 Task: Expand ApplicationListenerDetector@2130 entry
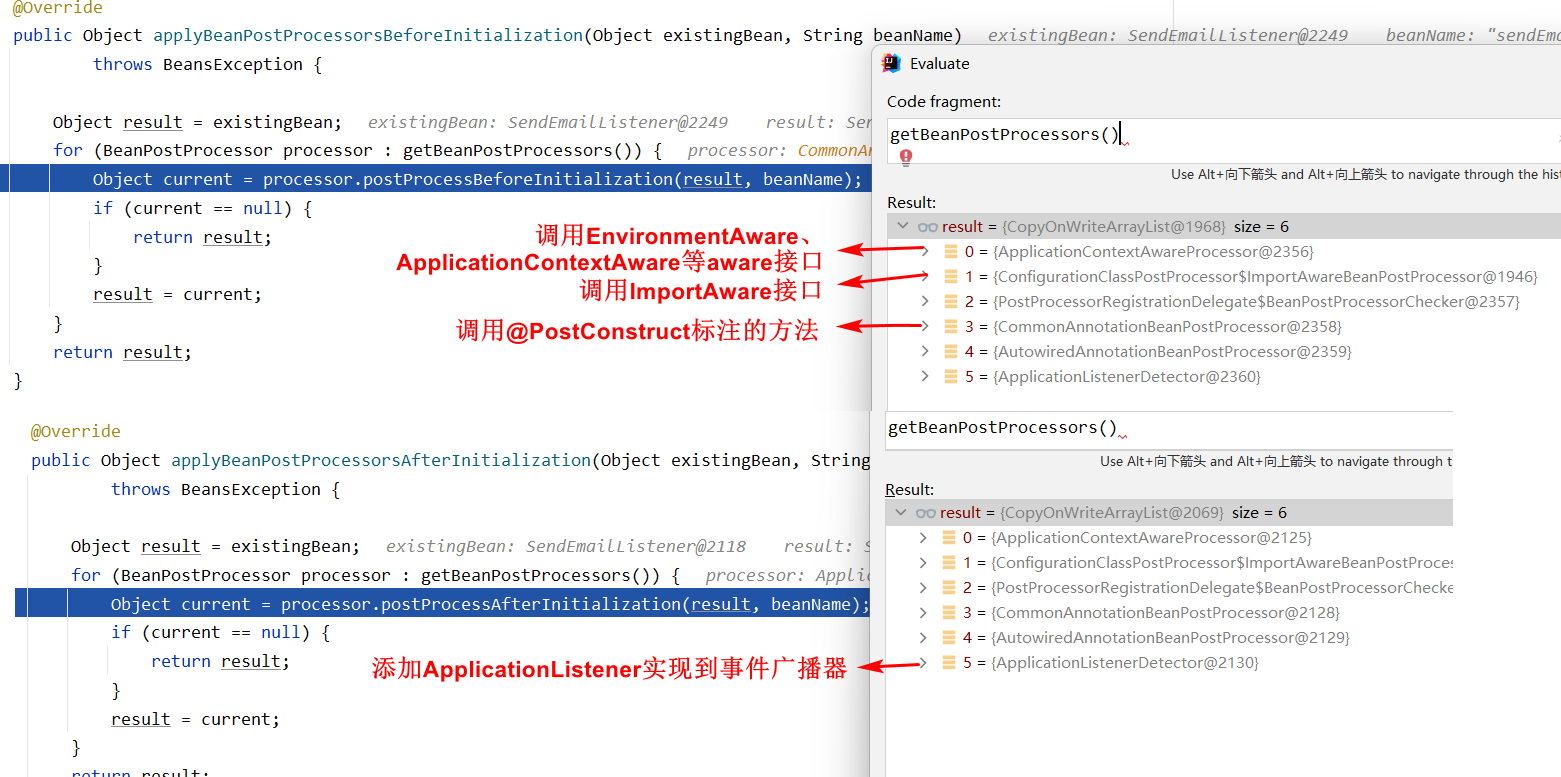click(x=923, y=663)
